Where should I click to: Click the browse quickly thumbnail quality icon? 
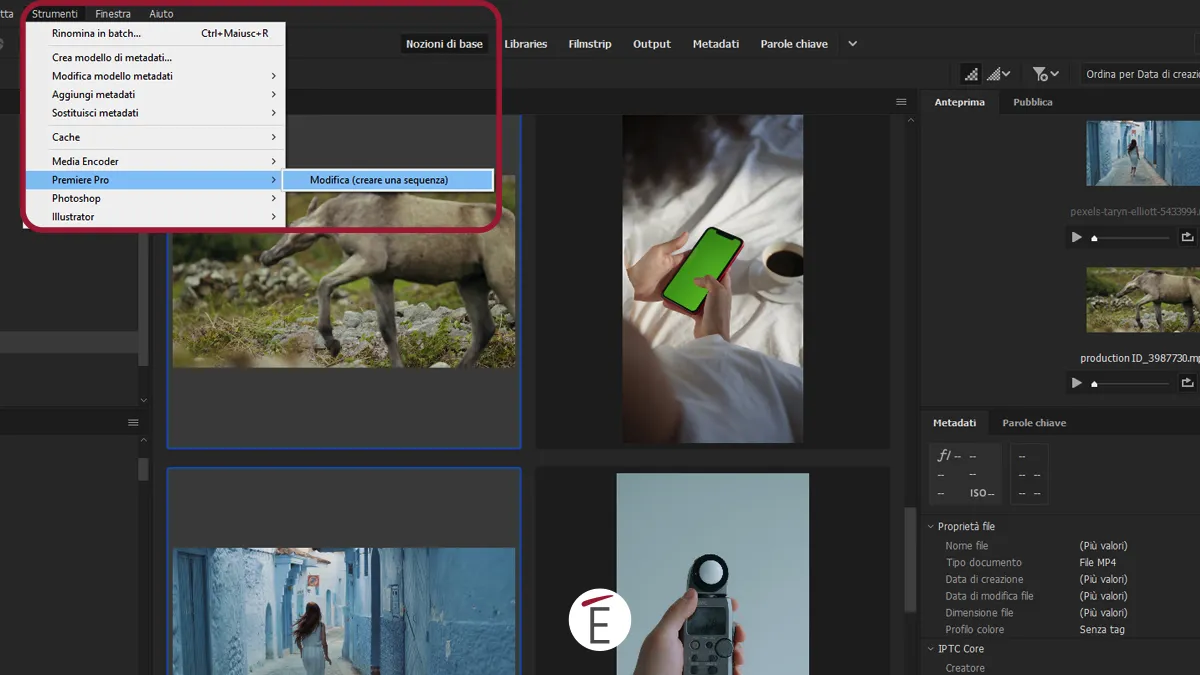(x=970, y=73)
